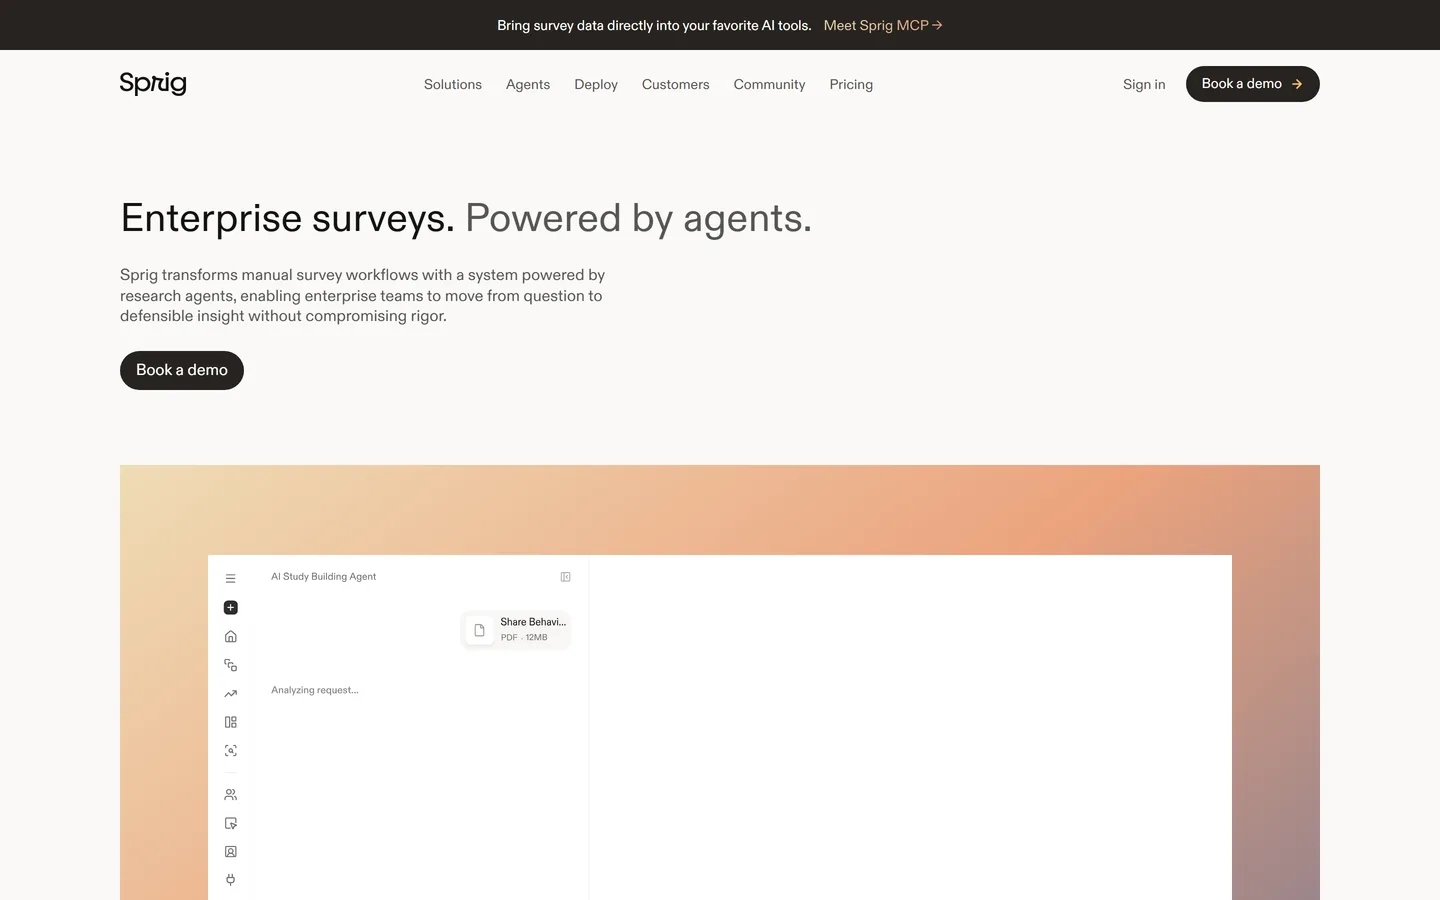Select the contact portrait icon
This screenshot has height=900, width=1440.
[x=230, y=852]
